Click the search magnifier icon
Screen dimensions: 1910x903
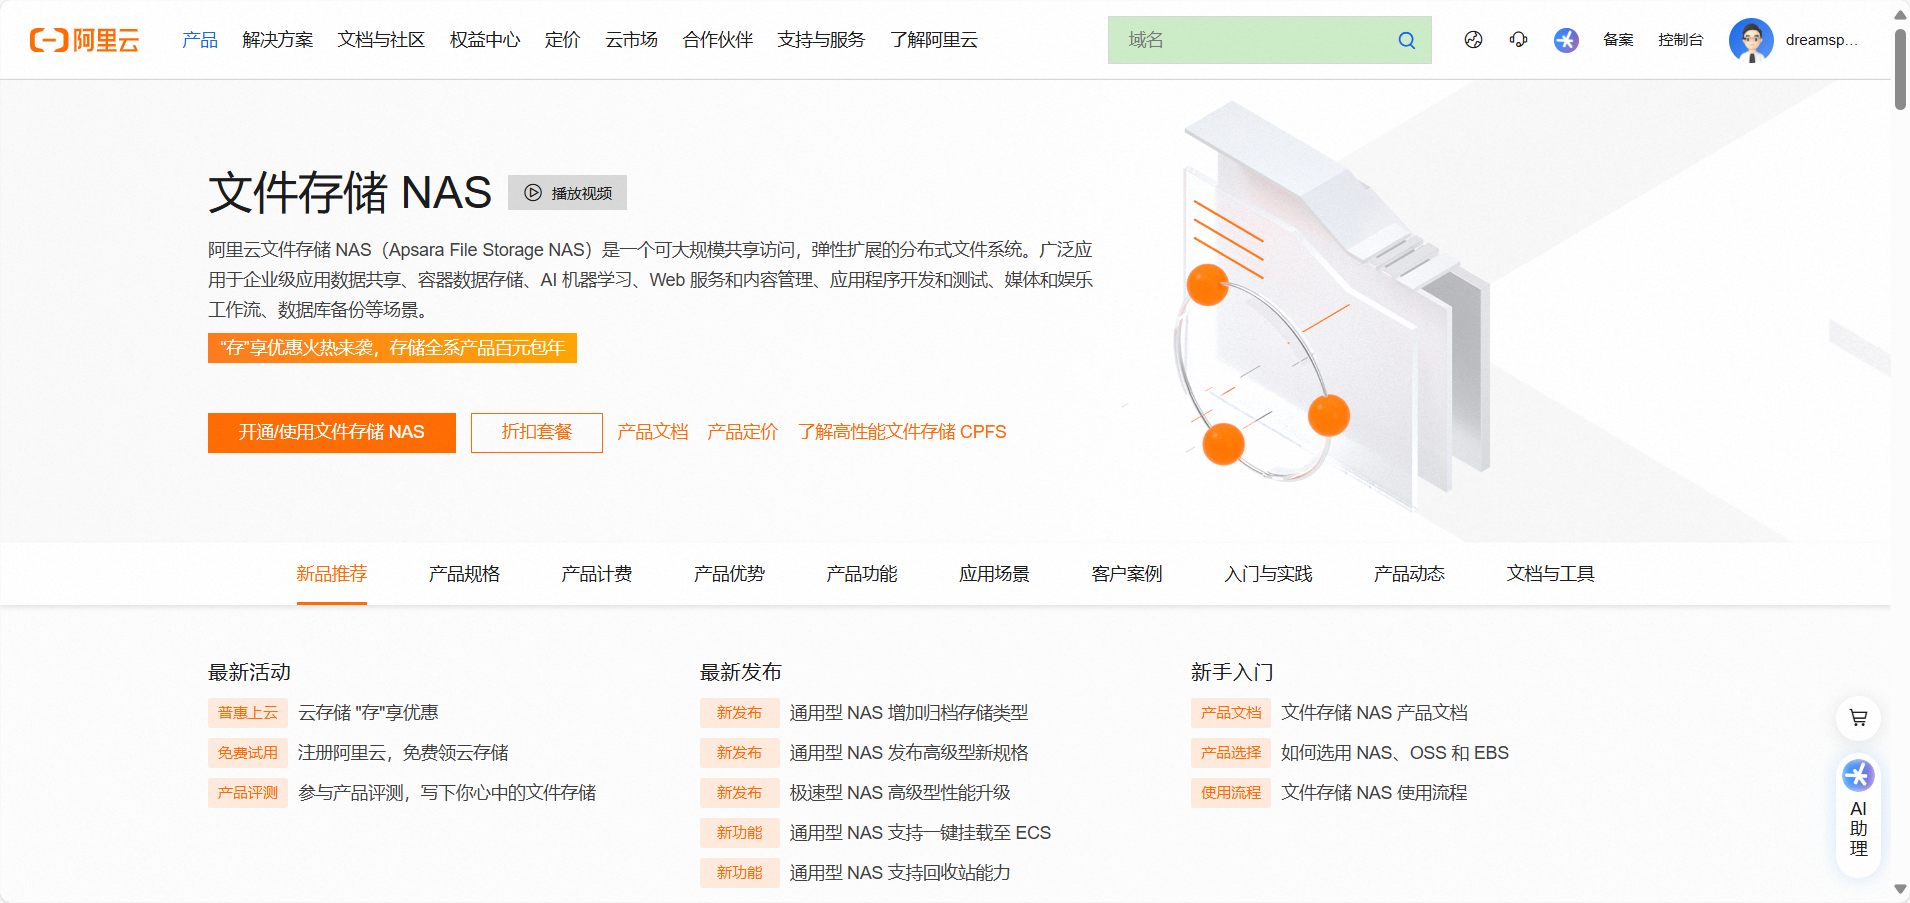1406,40
